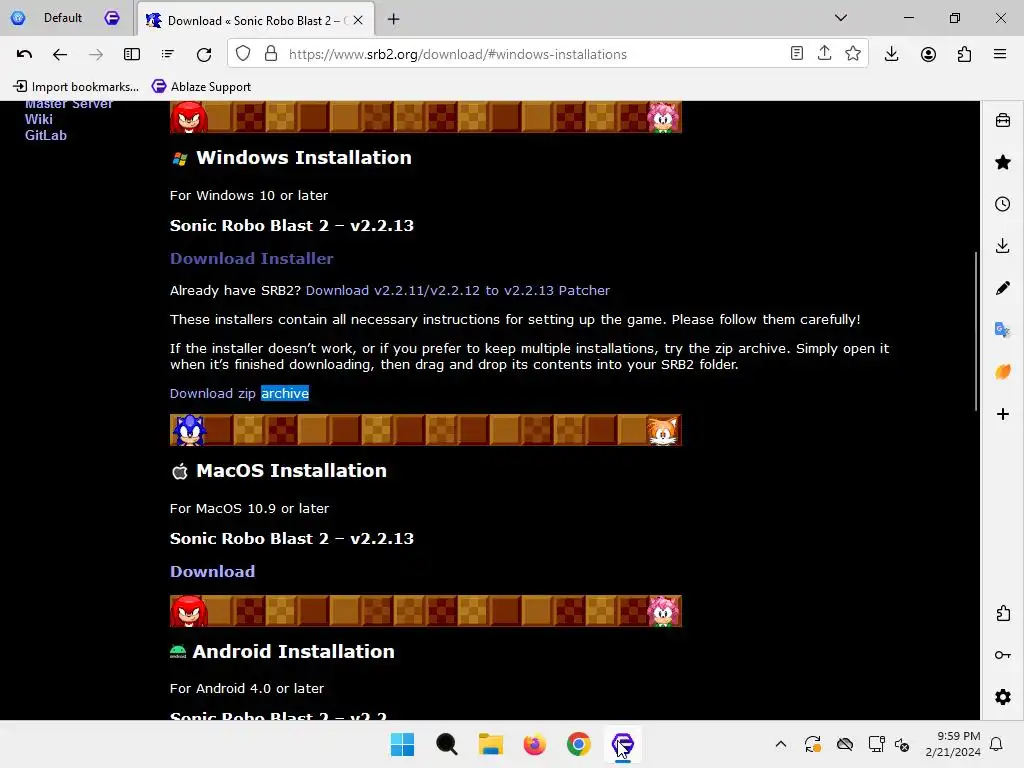Open the settings gear in the sidebar
Screen dimensions: 1024x768
click(x=1003, y=697)
